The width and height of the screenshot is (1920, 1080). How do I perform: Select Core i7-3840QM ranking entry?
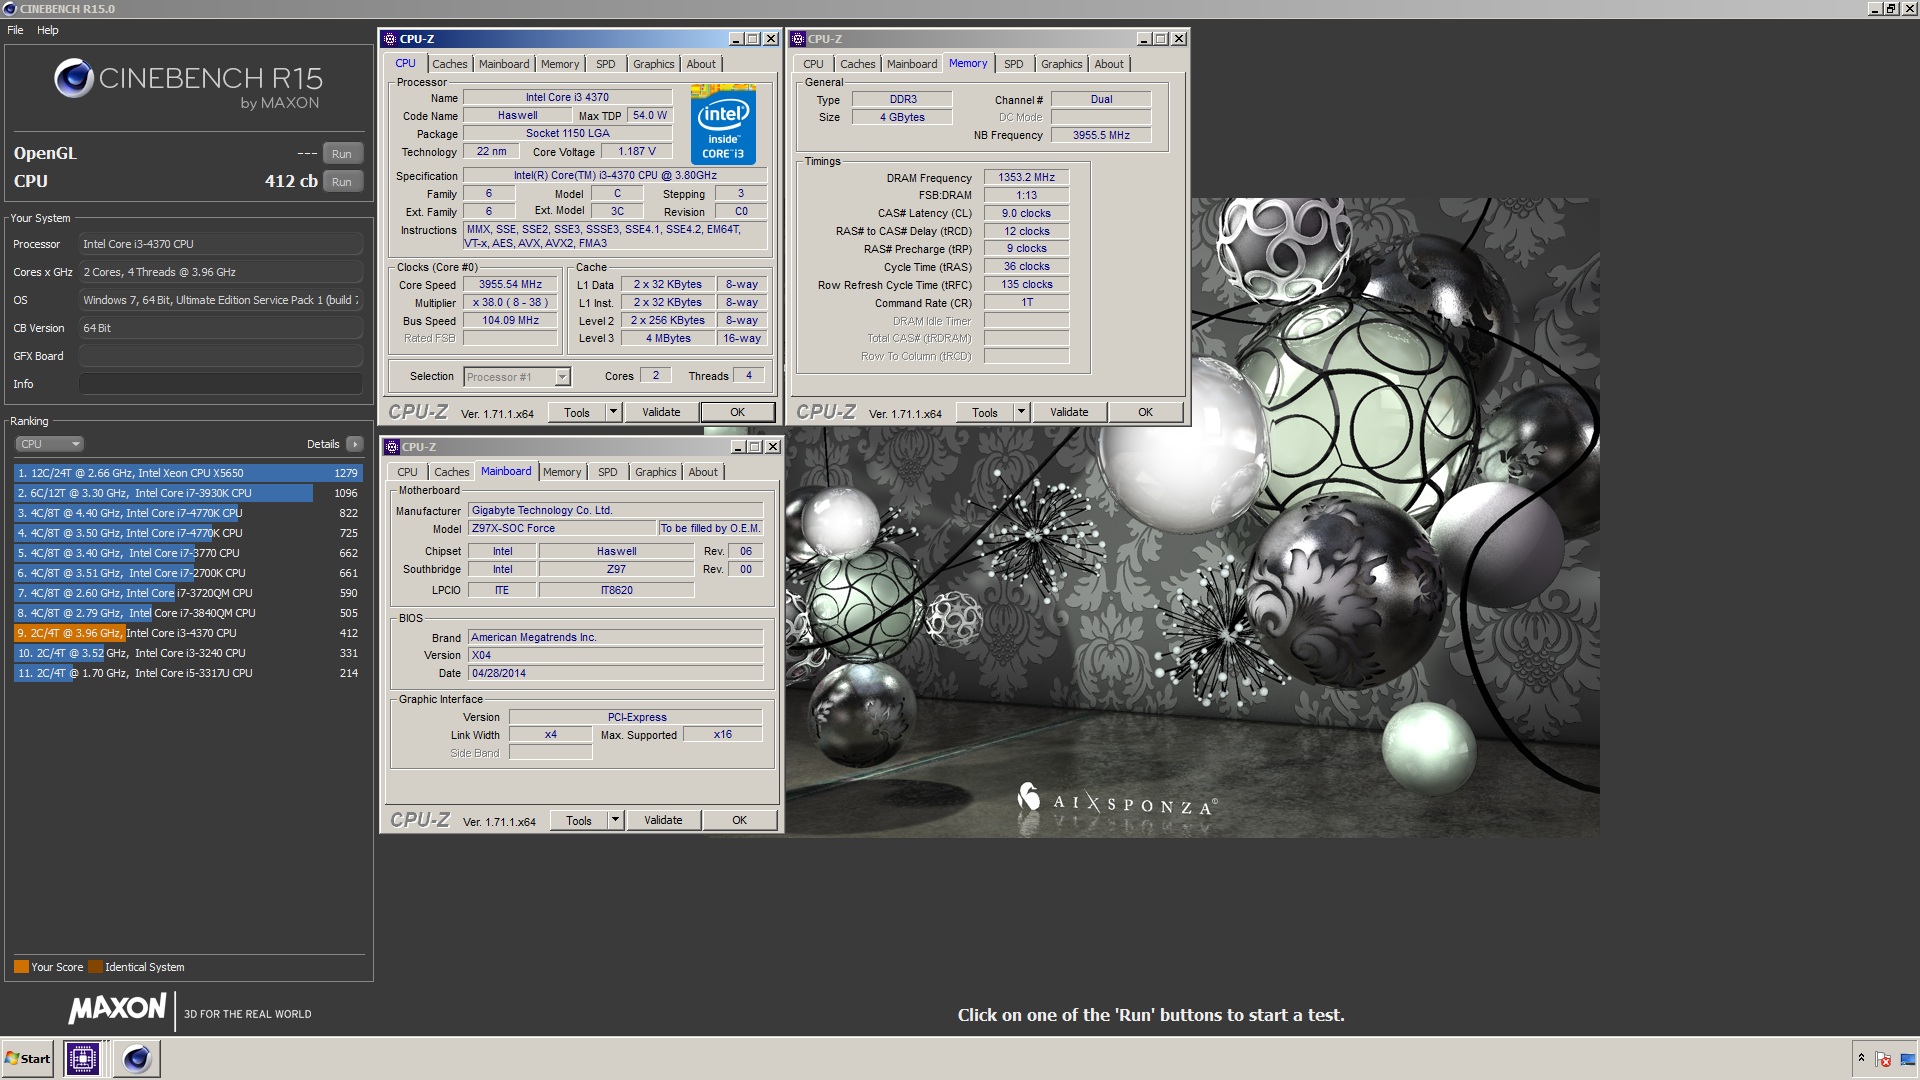point(188,613)
